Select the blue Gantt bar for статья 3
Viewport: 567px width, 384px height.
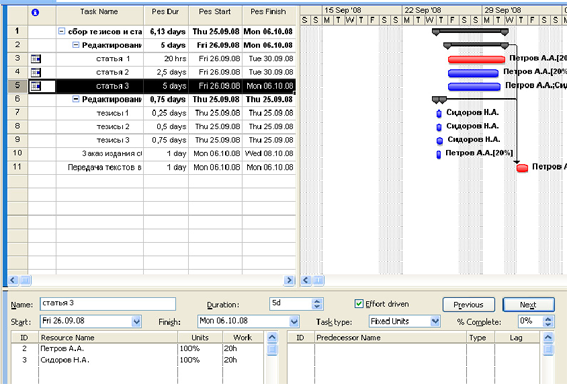474,87
